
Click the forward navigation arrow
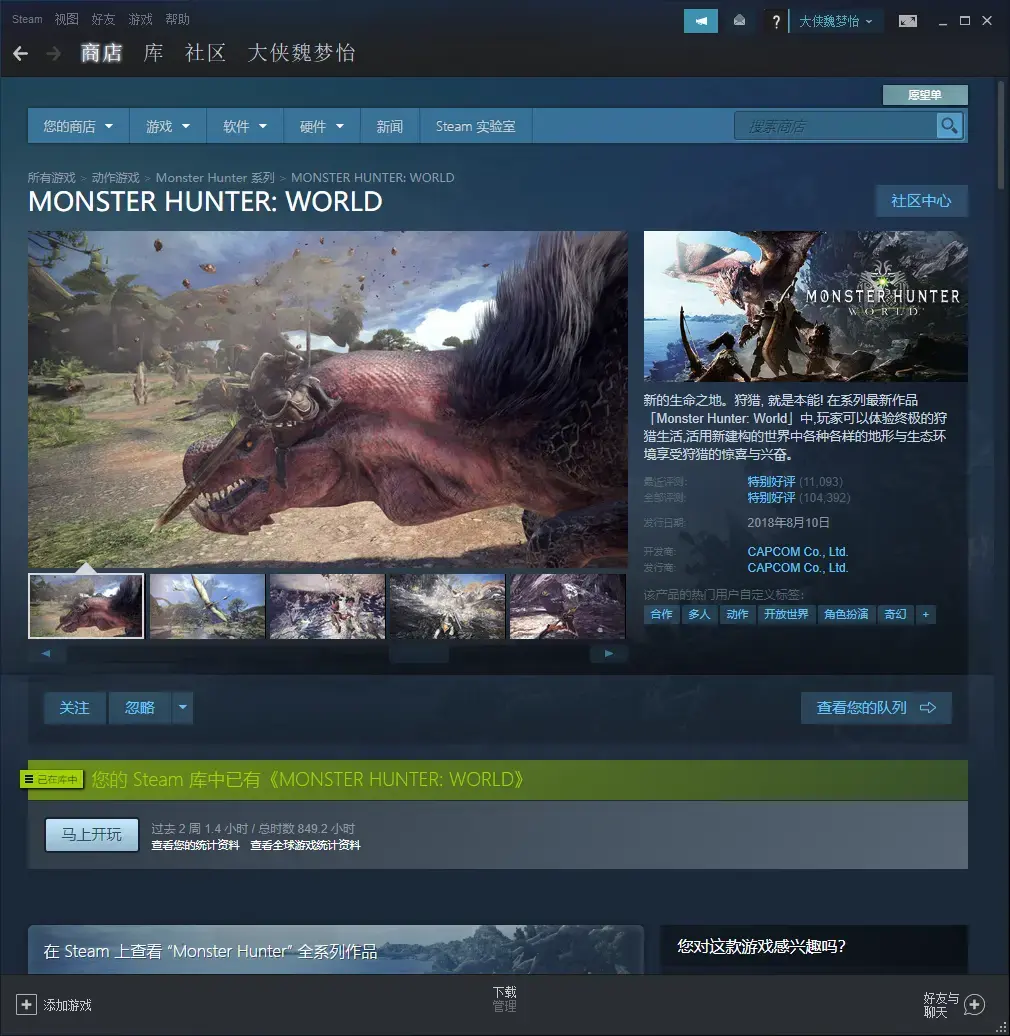tap(54, 54)
